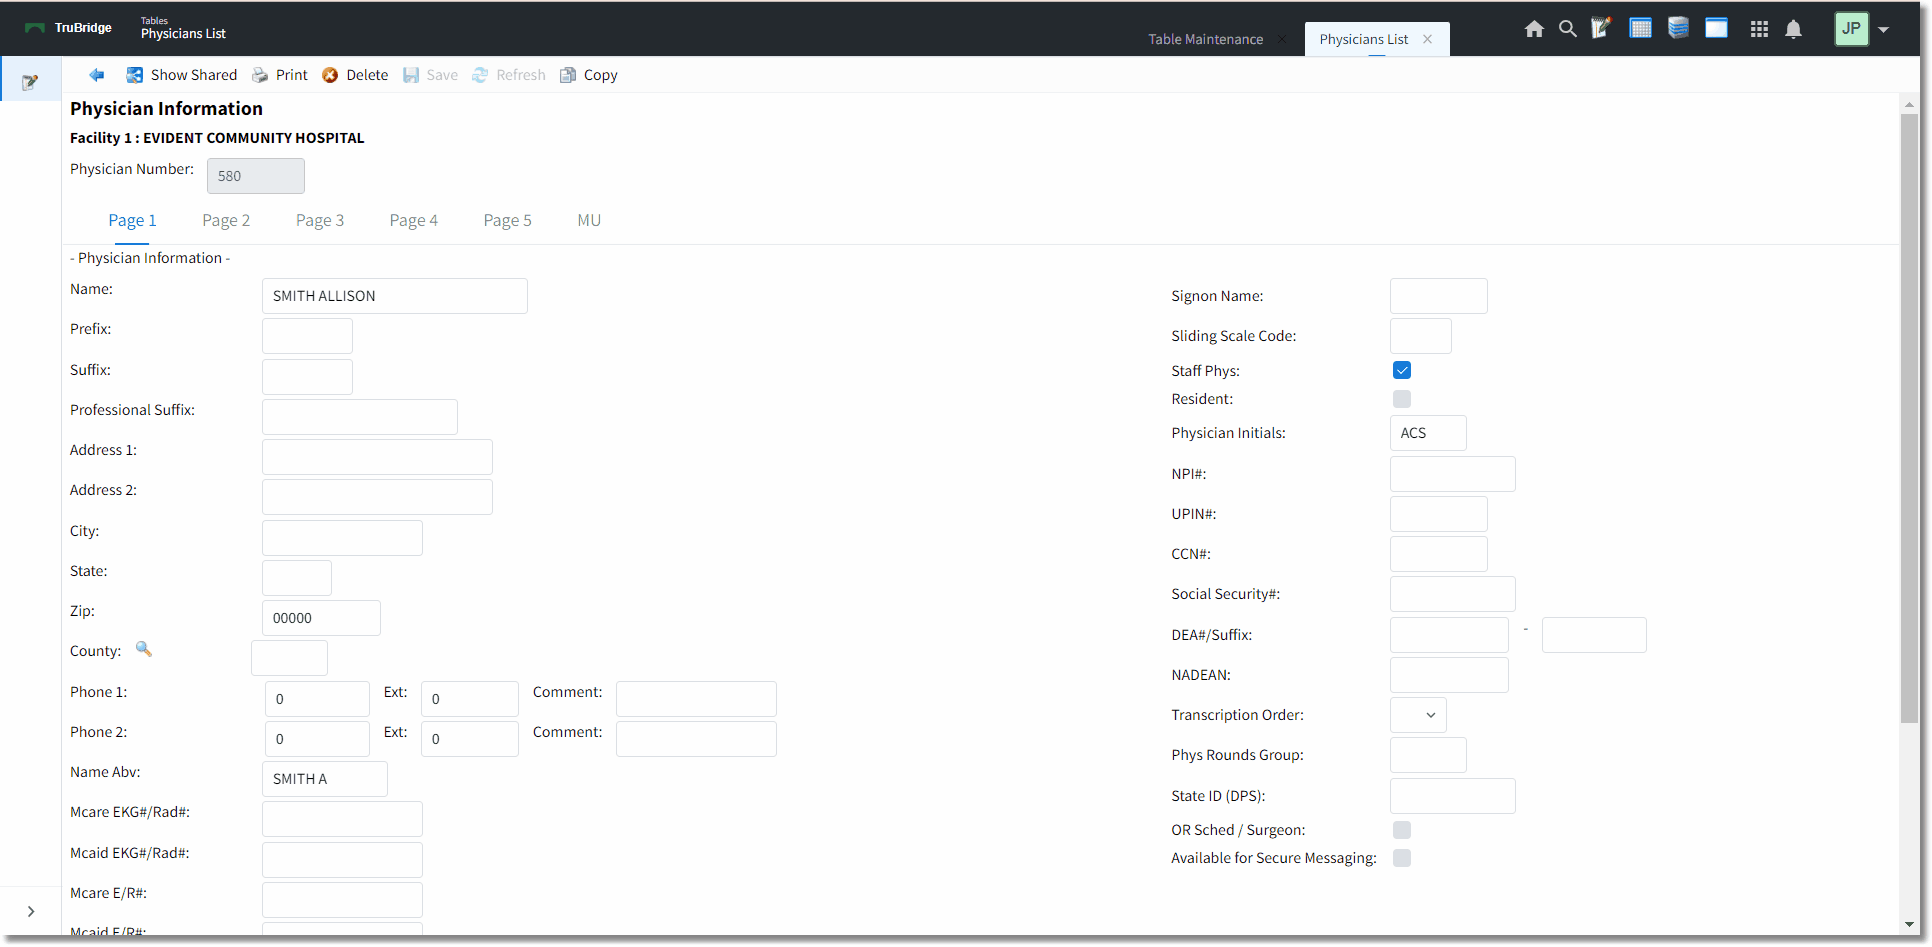1932x947 pixels.
Task: Click the City input field
Action: (x=342, y=538)
